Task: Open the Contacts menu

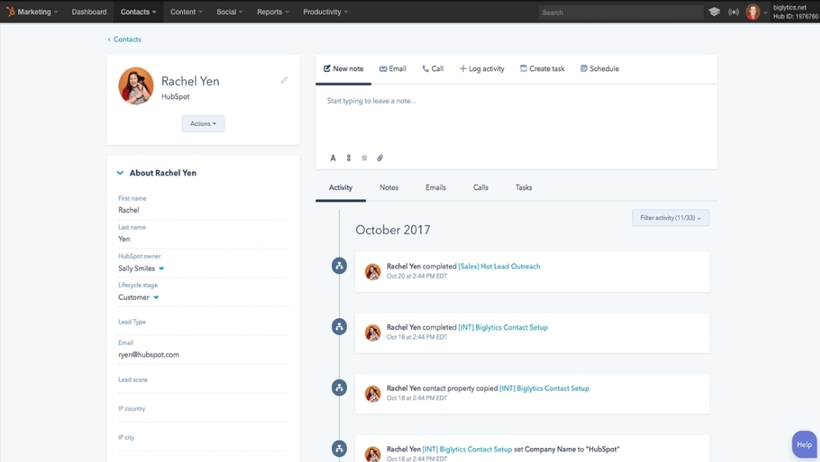Action: (138, 12)
